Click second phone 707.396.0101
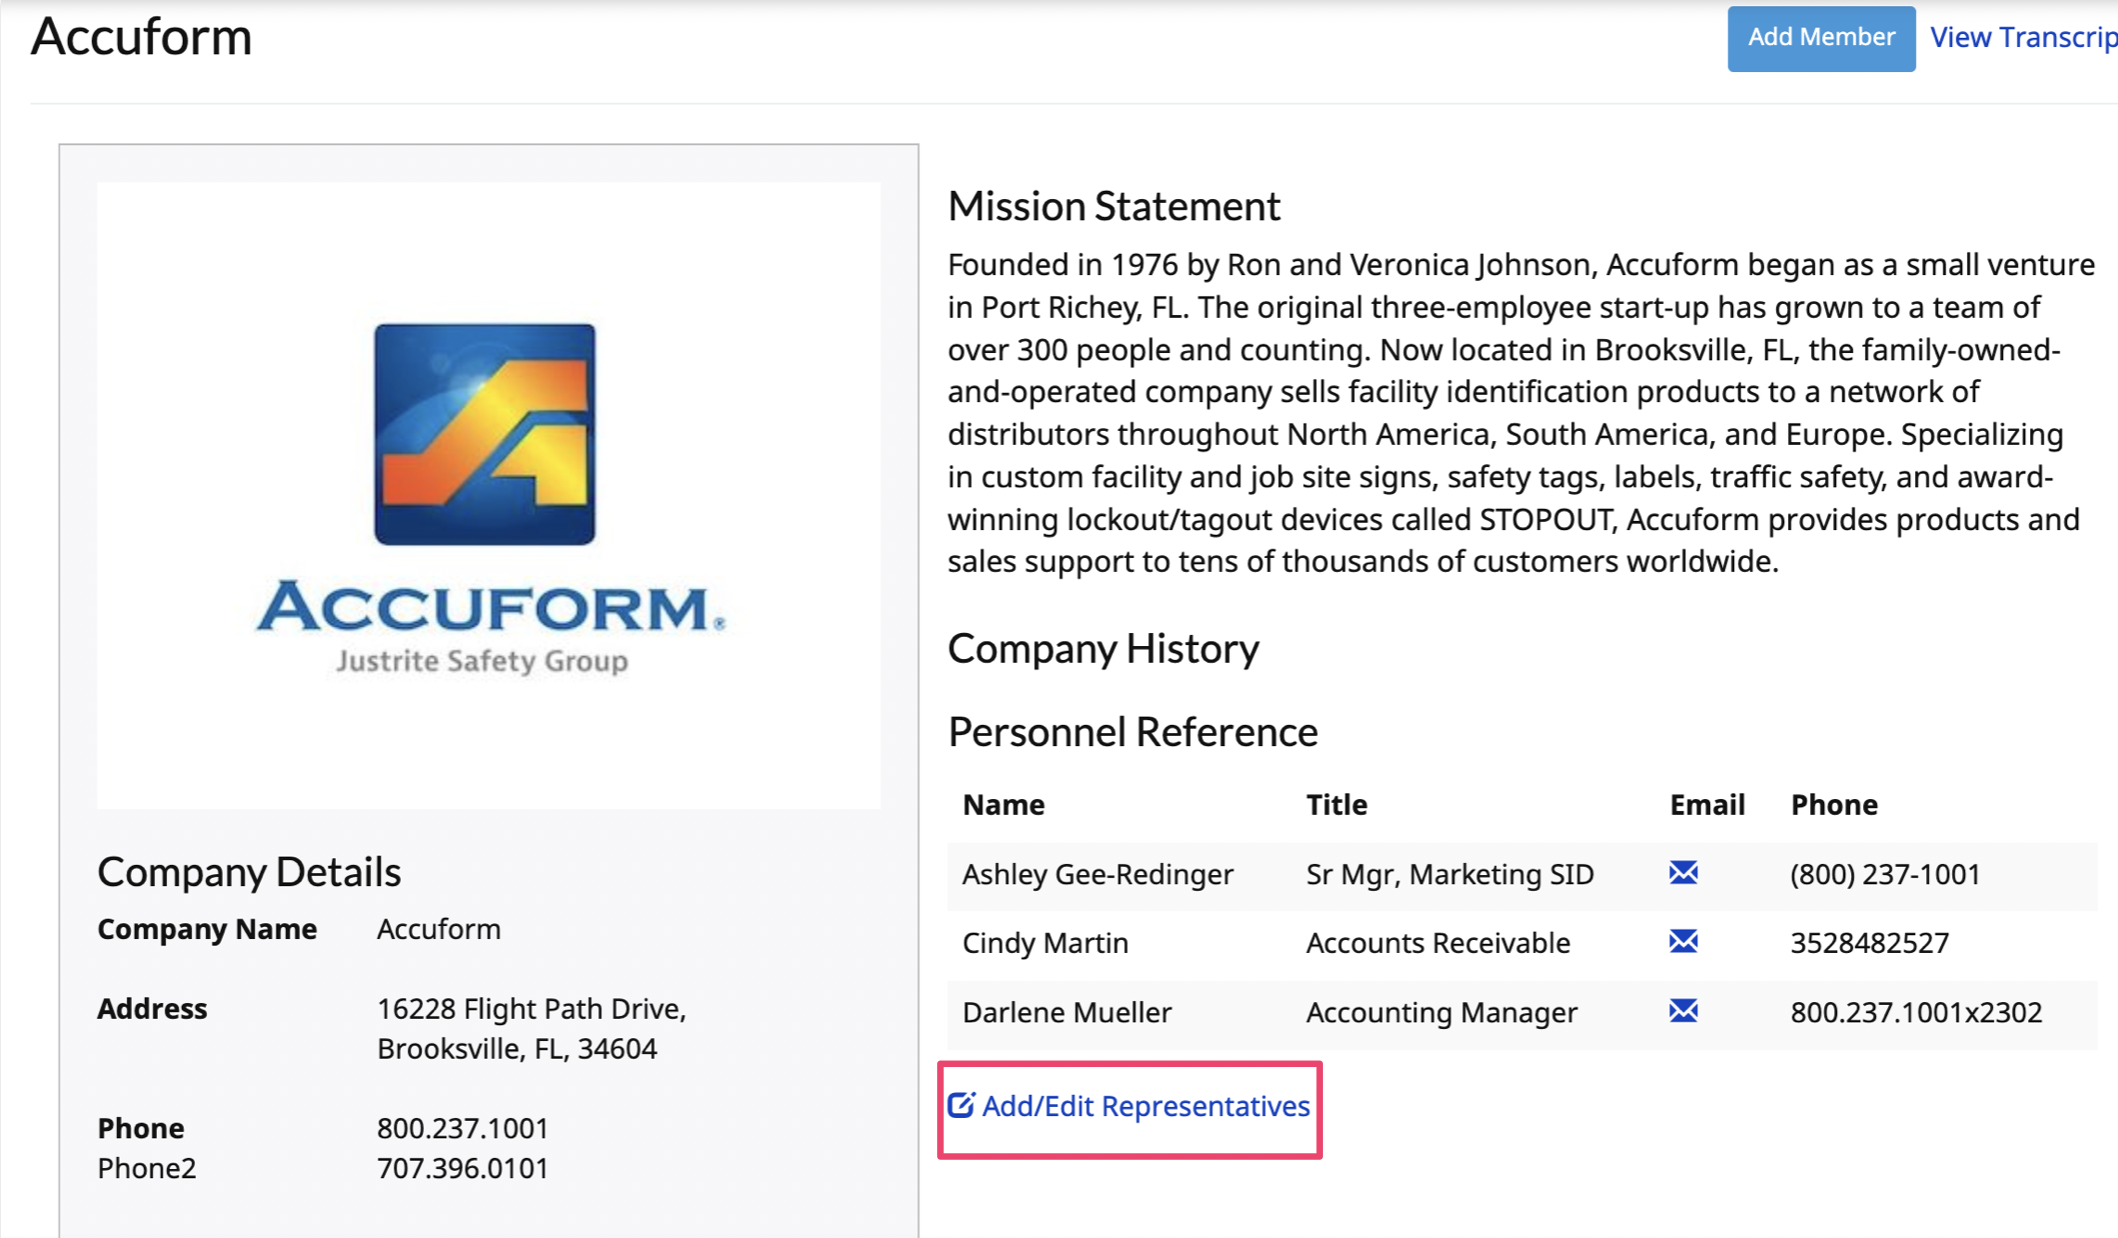The width and height of the screenshot is (2118, 1238). tap(462, 1168)
